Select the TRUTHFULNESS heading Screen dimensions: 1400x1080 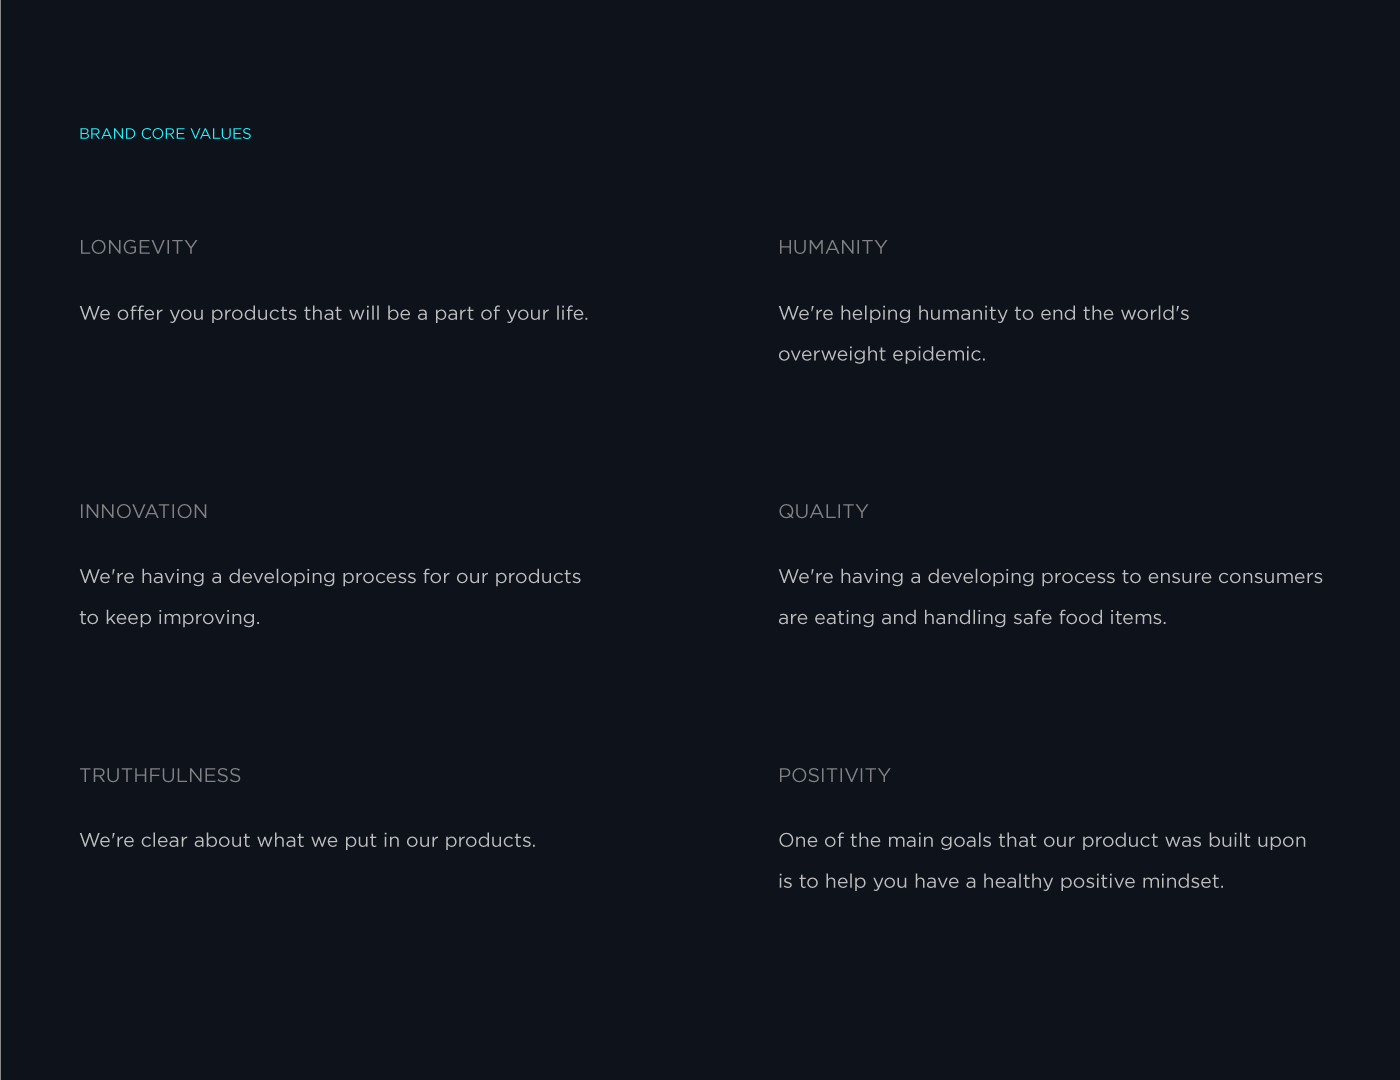pyautogui.click(x=160, y=775)
